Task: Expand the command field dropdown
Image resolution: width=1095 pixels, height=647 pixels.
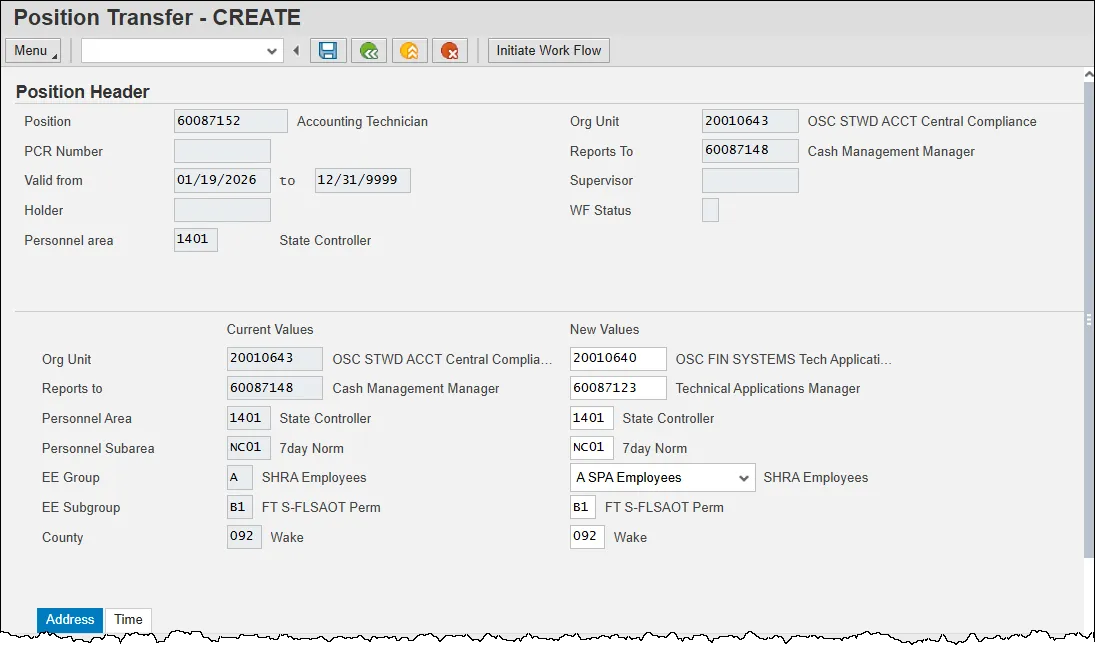Action: point(272,51)
